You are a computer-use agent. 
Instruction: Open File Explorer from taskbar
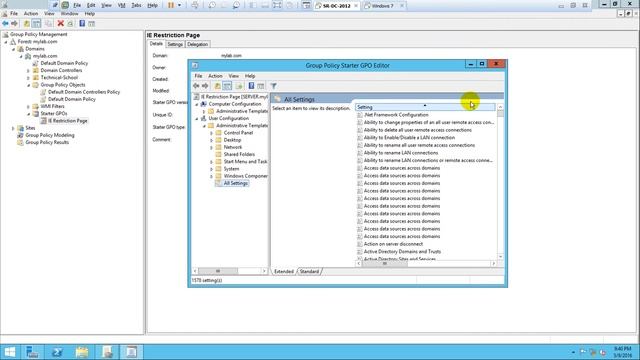click(82, 352)
